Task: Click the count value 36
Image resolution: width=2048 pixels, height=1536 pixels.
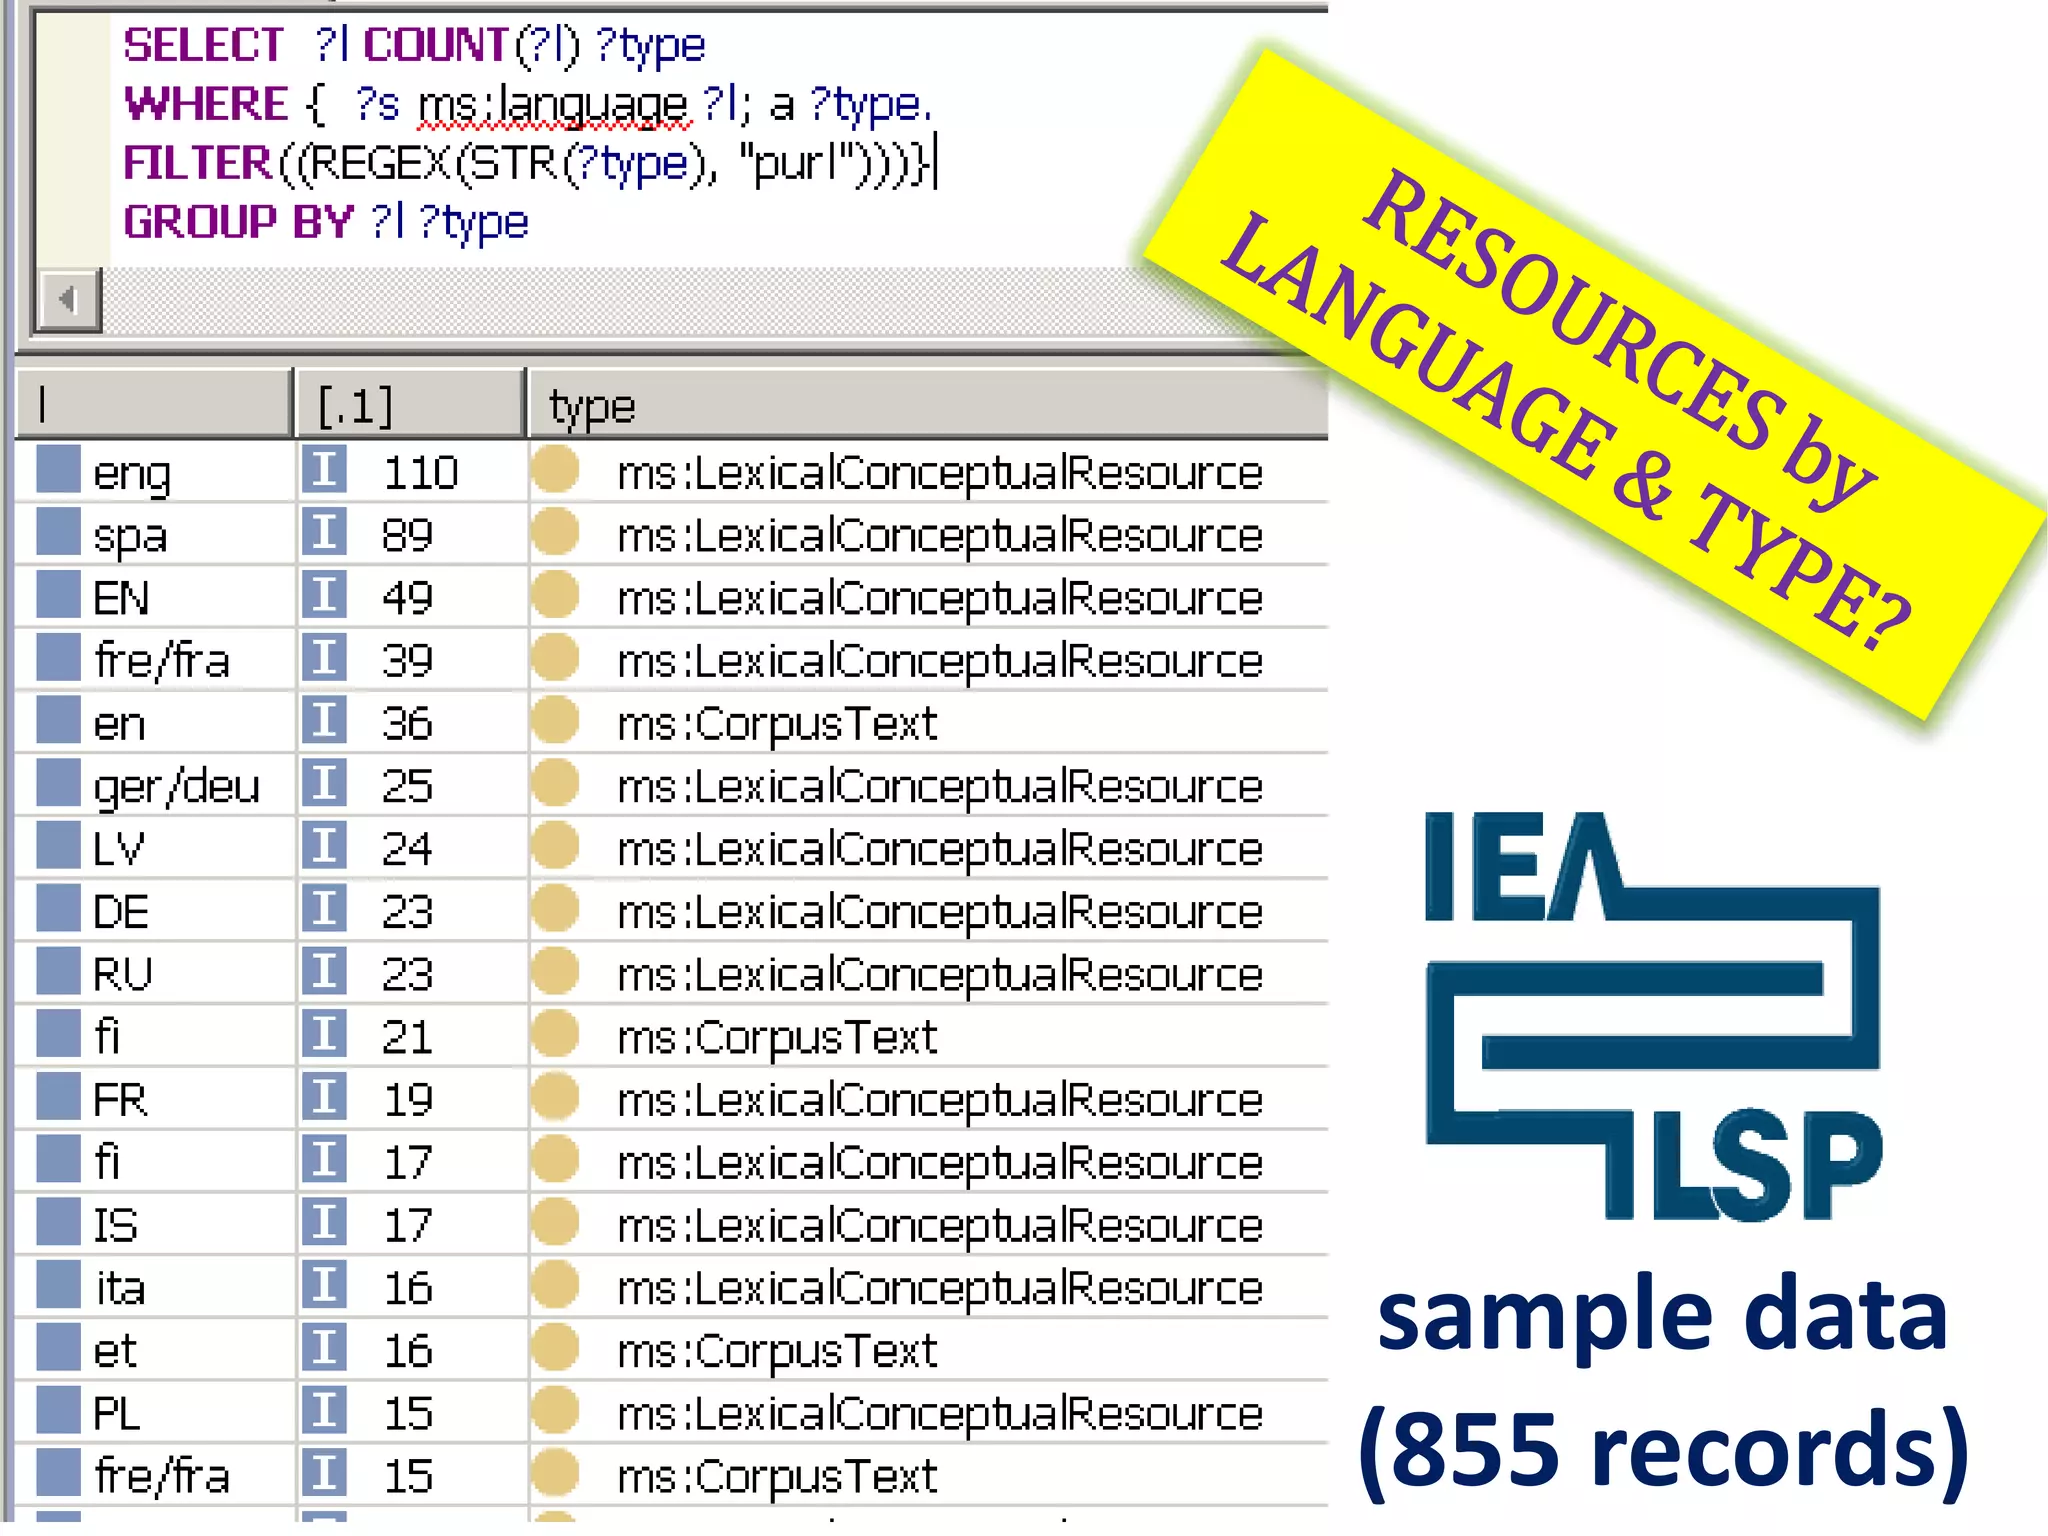Action: (407, 723)
